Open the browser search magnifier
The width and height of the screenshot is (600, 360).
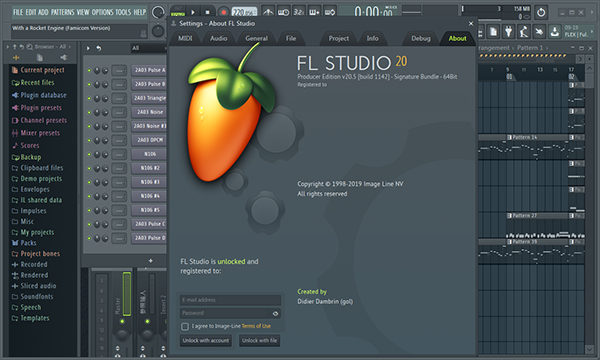(x=29, y=47)
